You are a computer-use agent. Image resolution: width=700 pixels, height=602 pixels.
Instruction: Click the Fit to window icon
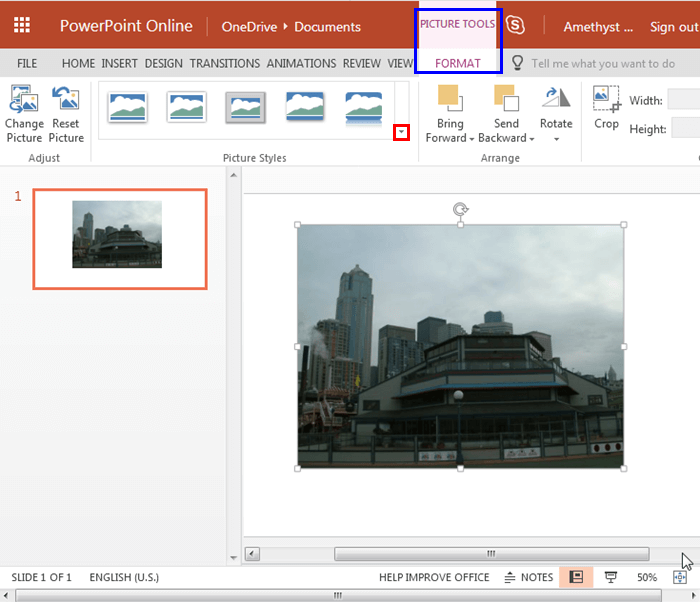(x=680, y=577)
